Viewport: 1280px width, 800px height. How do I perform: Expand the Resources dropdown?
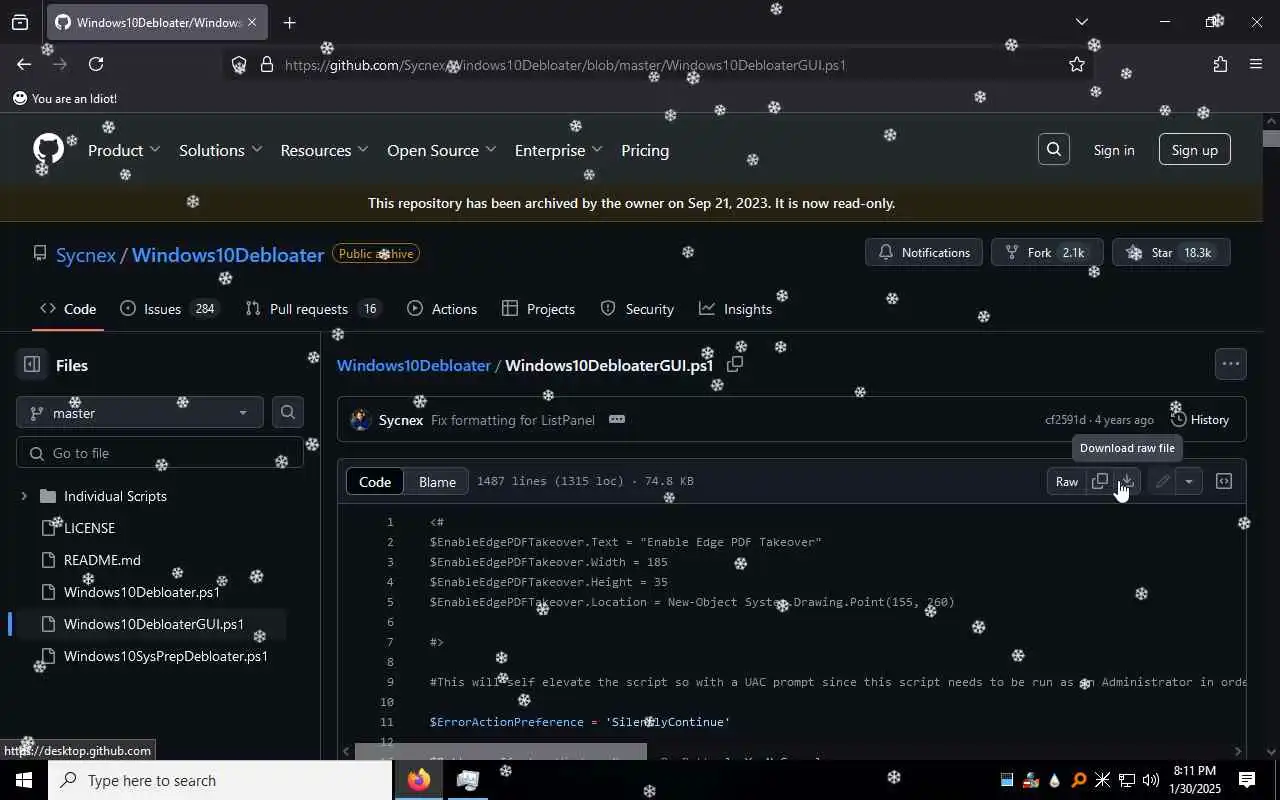[x=324, y=150]
